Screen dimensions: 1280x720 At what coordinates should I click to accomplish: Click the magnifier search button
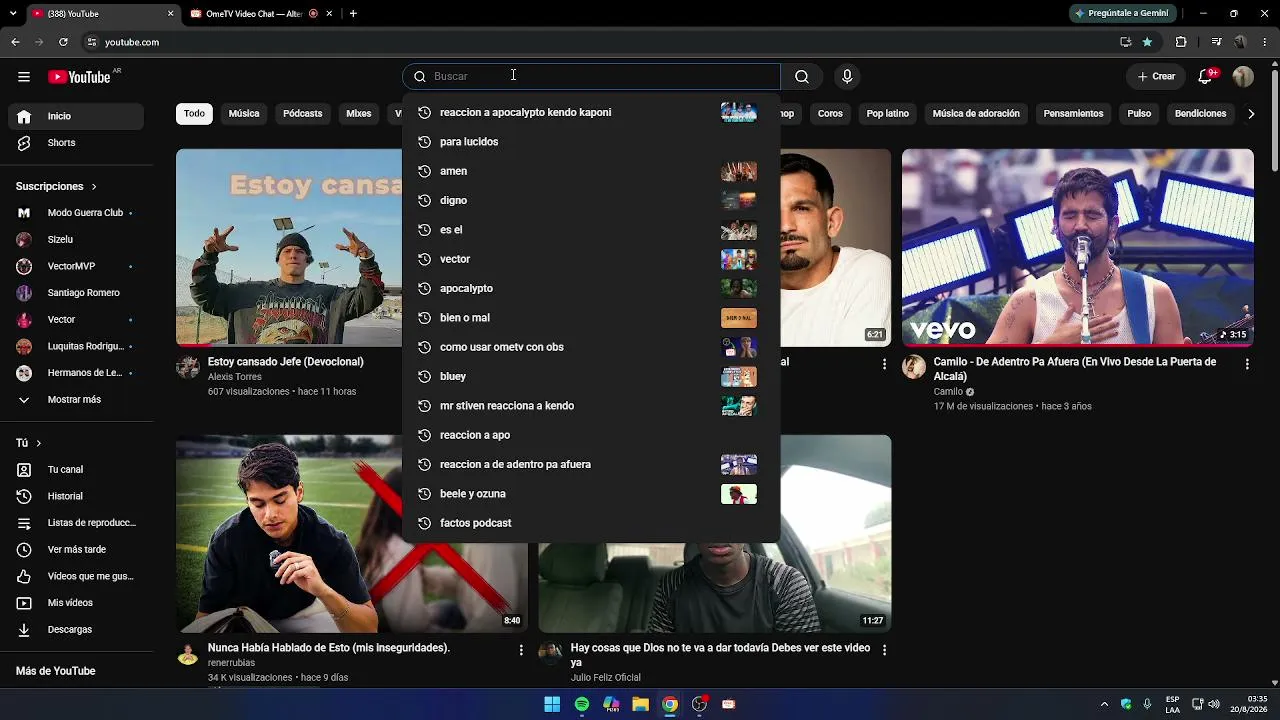[x=802, y=77]
